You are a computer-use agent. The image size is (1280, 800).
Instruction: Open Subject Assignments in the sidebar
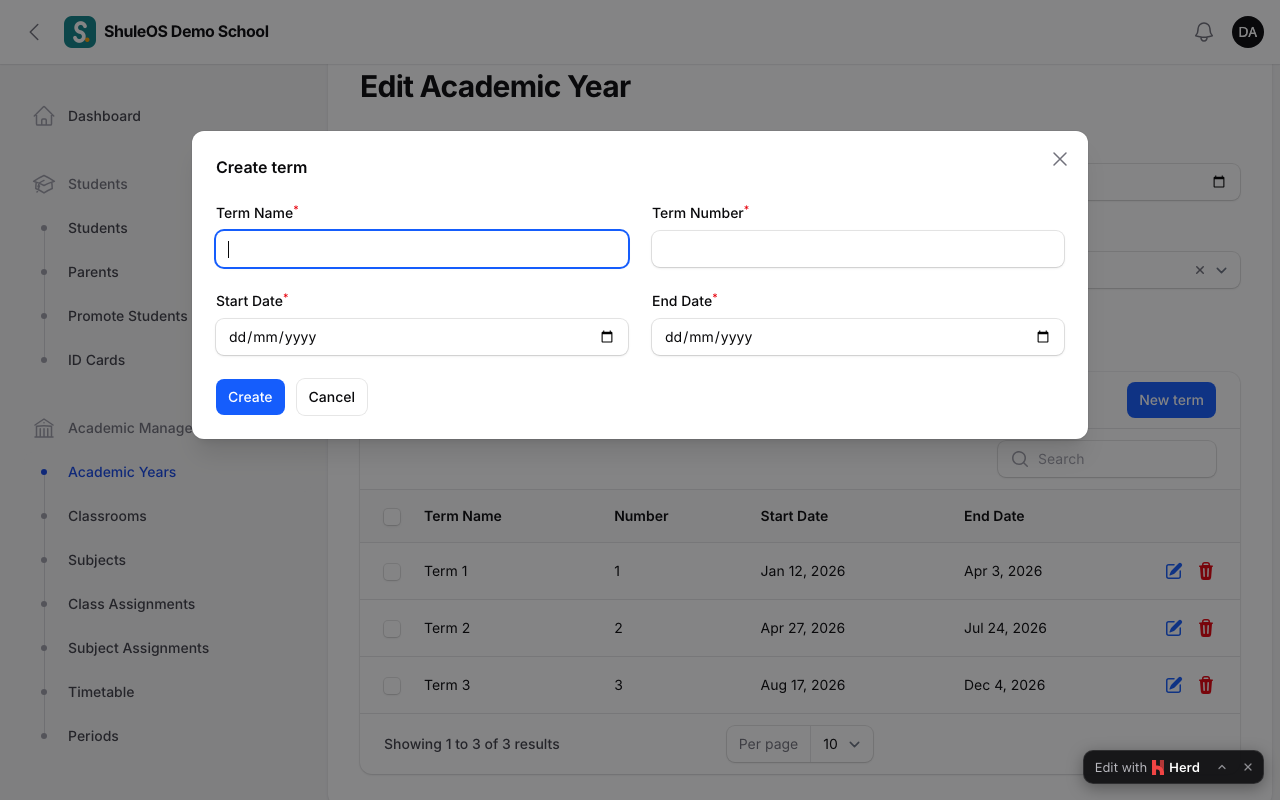(139, 648)
